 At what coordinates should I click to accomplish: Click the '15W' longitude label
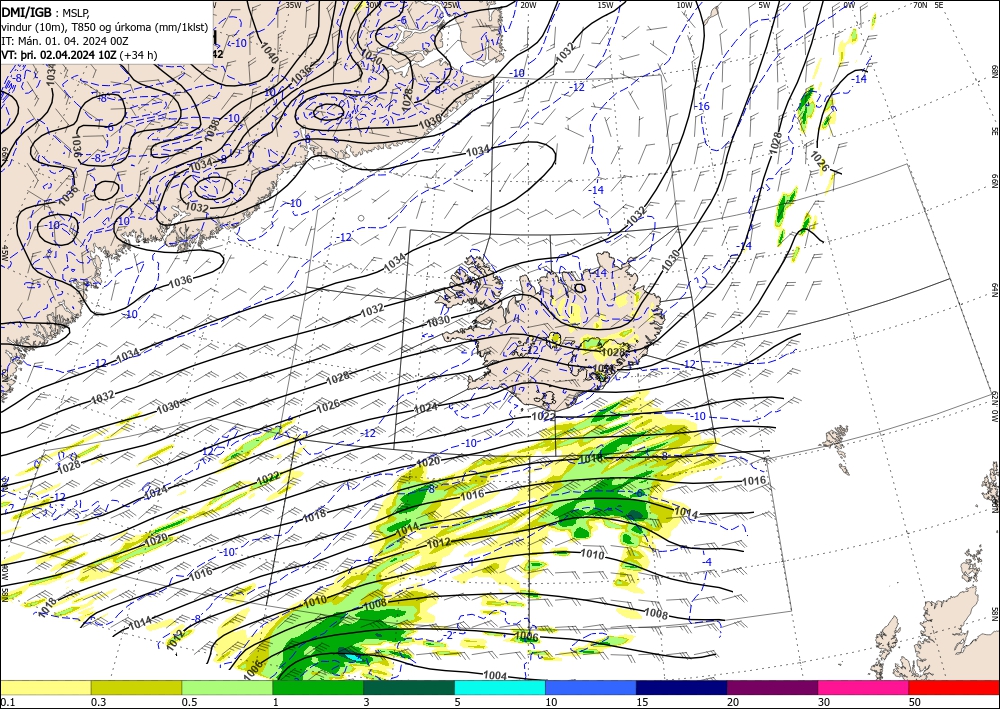click(x=605, y=5)
